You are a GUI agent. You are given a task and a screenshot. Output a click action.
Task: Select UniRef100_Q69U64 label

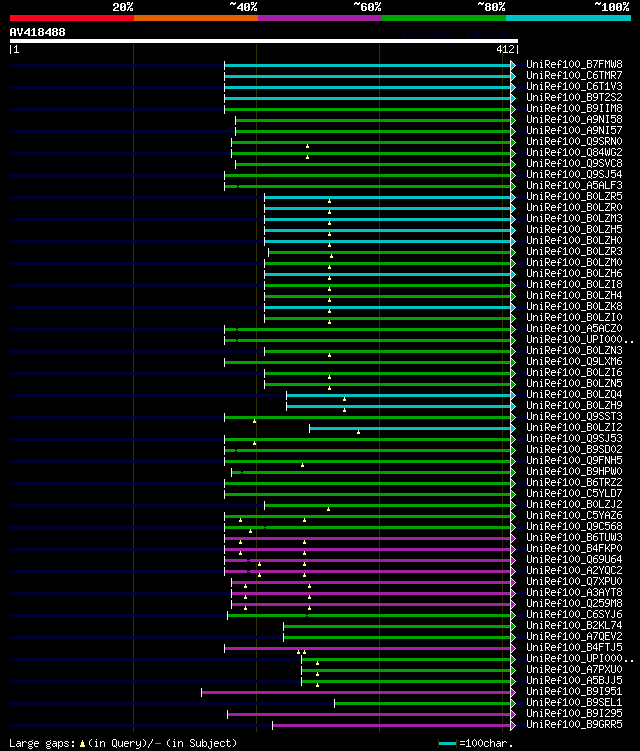pyautogui.click(x=574, y=560)
